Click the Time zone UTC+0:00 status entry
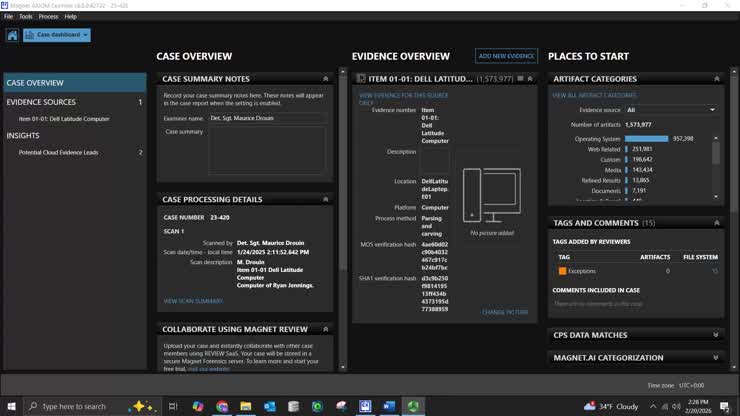Viewport: 740px width, 416px height. click(x=675, y=385)
